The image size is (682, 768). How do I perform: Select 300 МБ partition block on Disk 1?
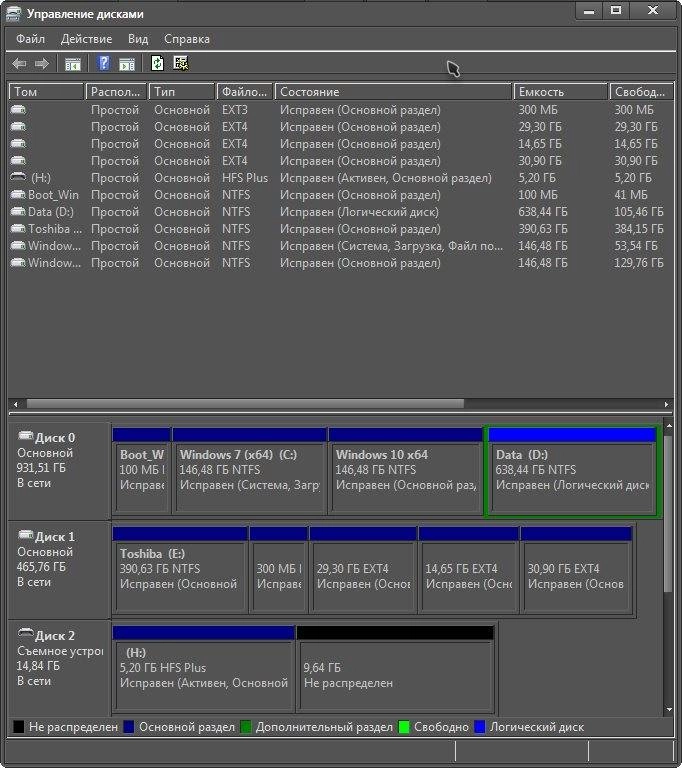pos(279,570)
